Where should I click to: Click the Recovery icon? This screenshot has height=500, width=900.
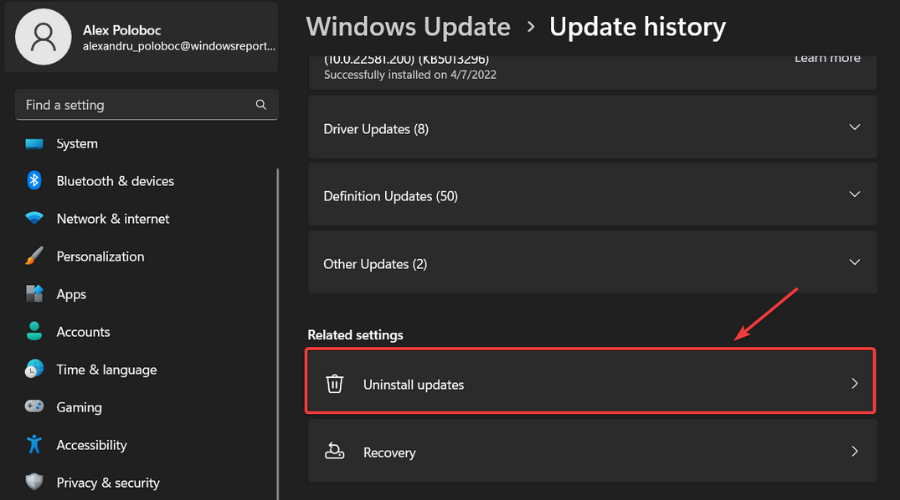(x=335, y=451)
